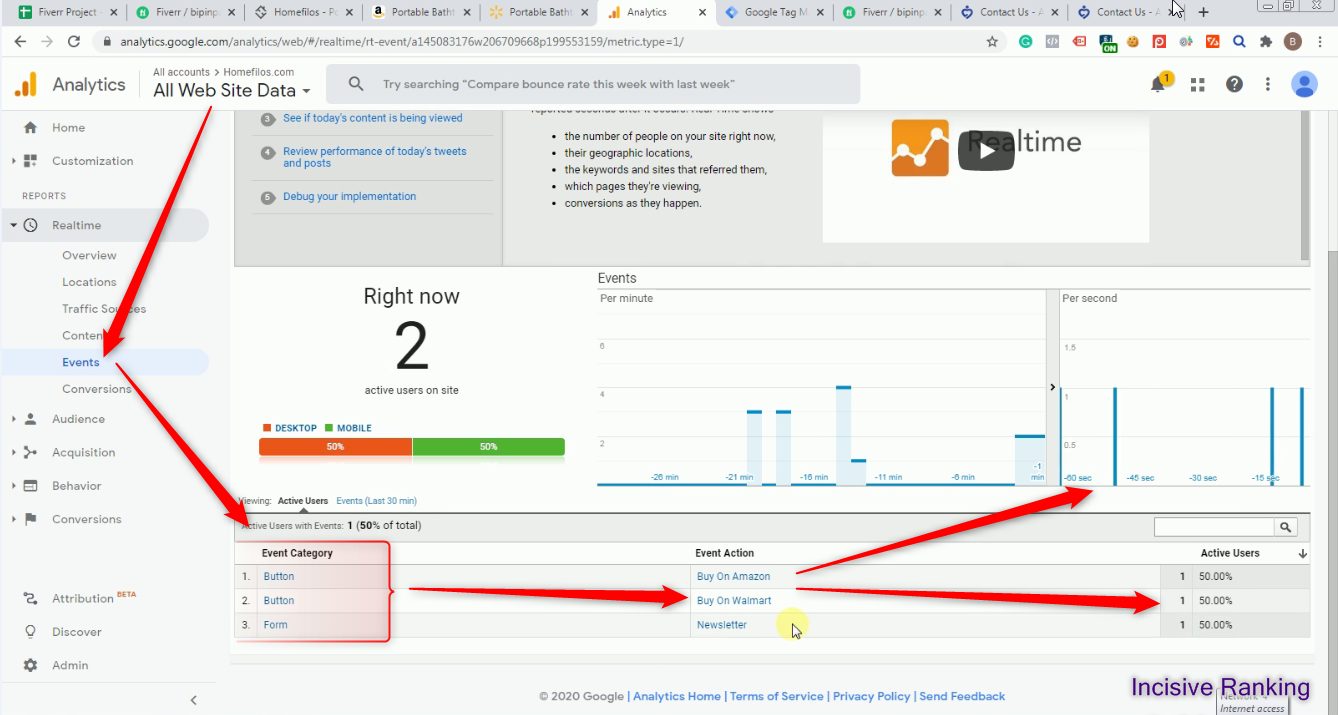This screenshot has height=715, width=1338.
Task: Collapse the sidebar with the chevron
Action: 194,700
